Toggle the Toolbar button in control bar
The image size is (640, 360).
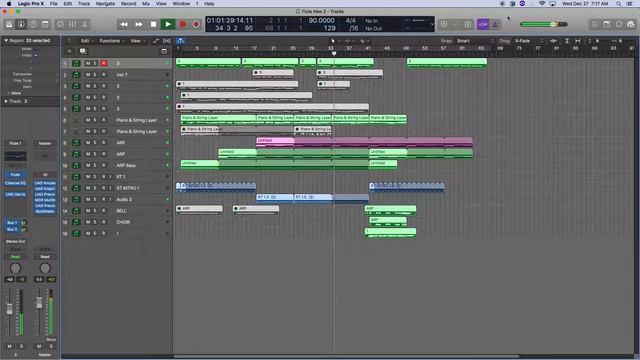[x=45, y=24]
